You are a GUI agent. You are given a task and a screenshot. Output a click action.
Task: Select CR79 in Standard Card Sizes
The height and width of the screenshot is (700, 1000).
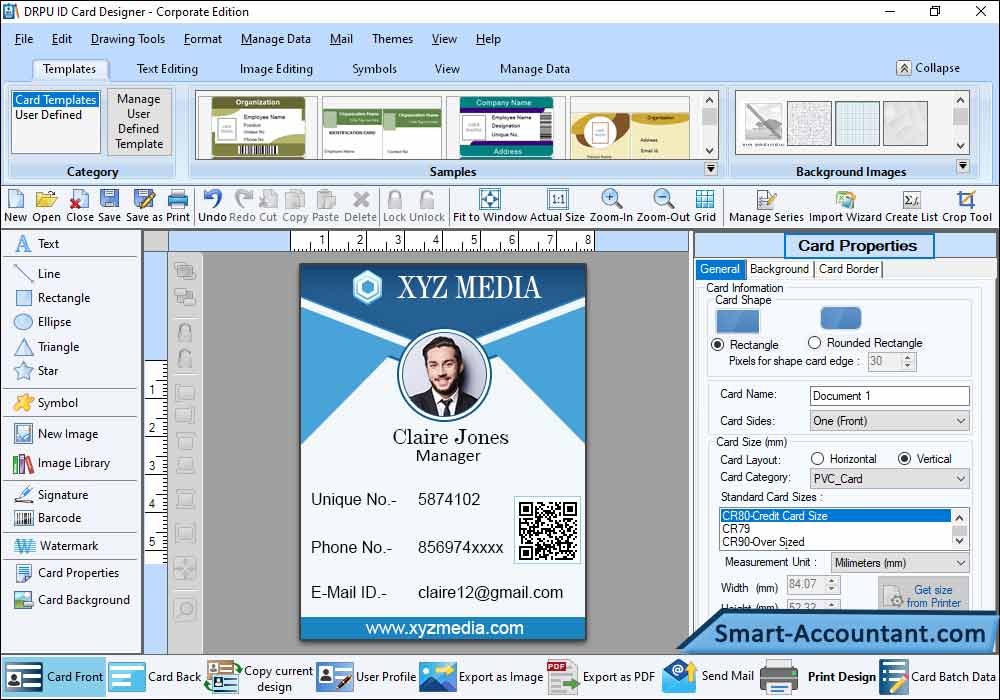pos(835,529)
